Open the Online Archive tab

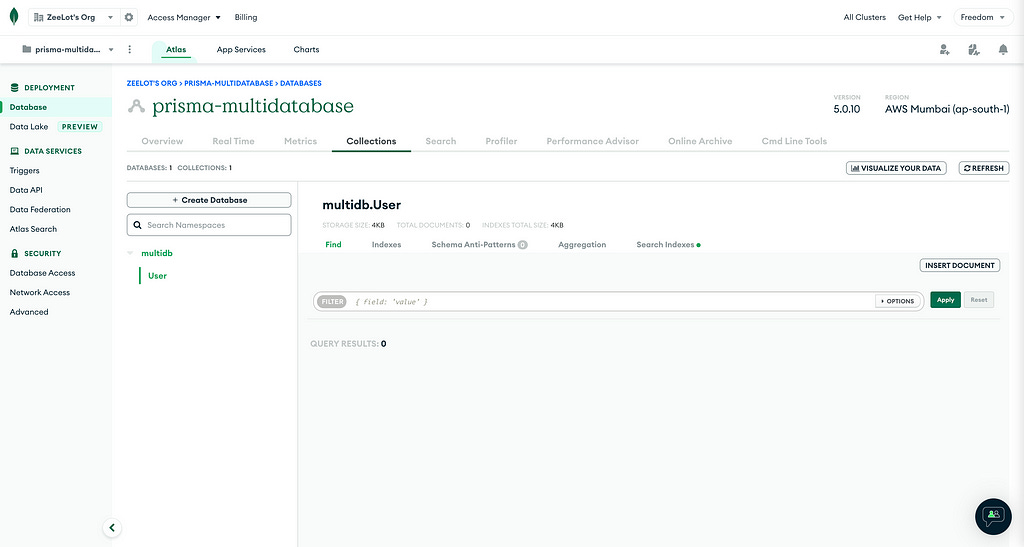pos(700,141)
